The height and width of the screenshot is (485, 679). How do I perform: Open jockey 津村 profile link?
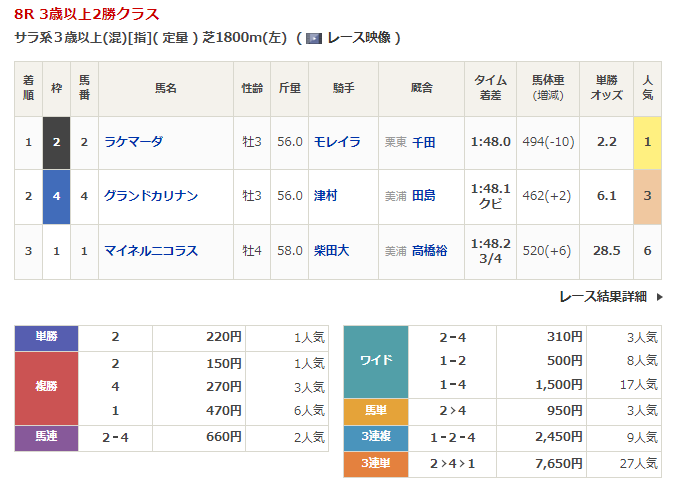[x=325, y=196]
